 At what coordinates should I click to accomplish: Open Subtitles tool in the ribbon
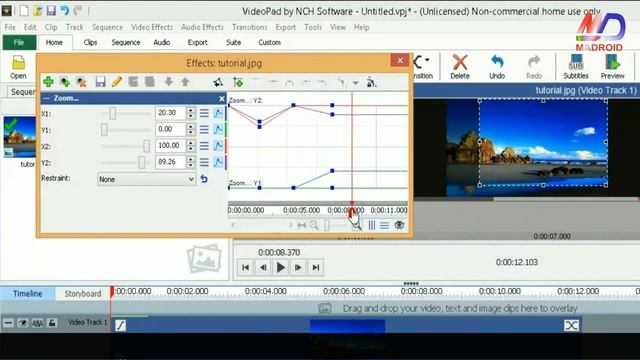[576, 67]
